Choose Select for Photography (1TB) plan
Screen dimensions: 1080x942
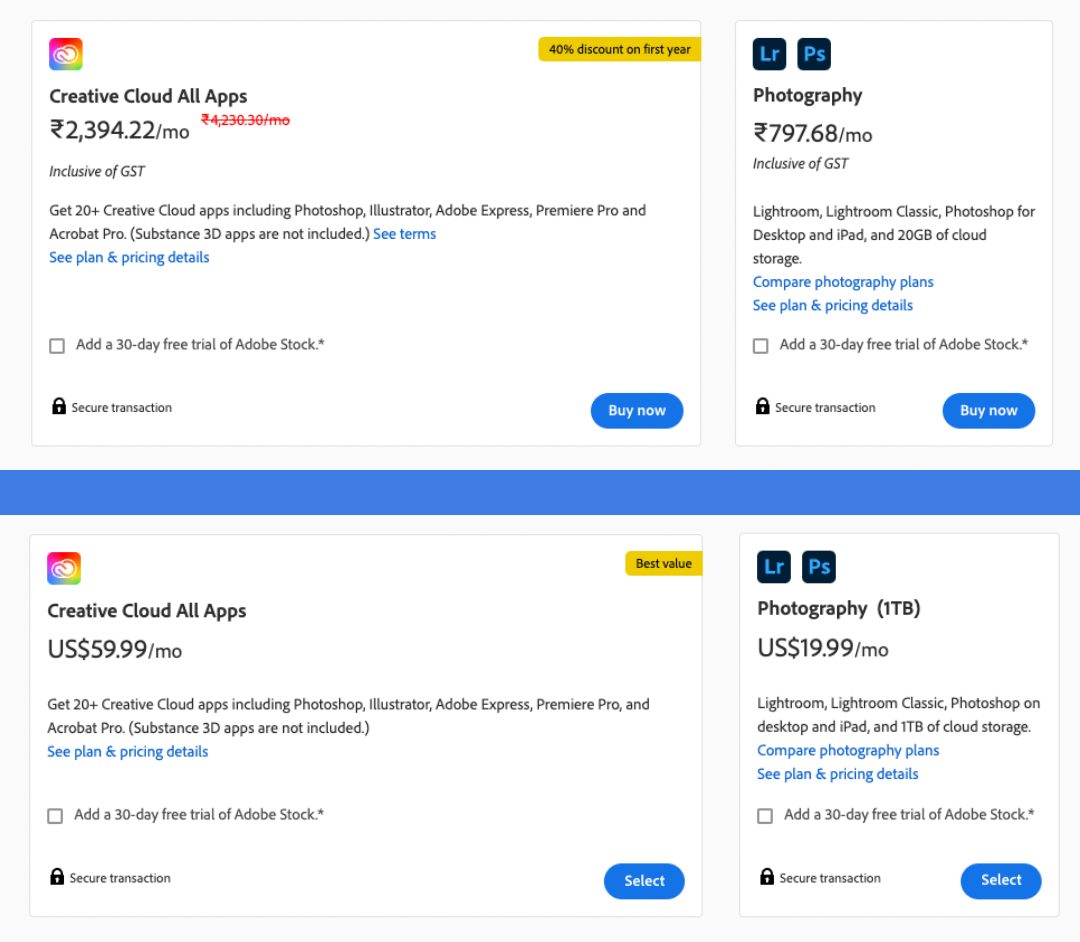[x=1000, y=880]
